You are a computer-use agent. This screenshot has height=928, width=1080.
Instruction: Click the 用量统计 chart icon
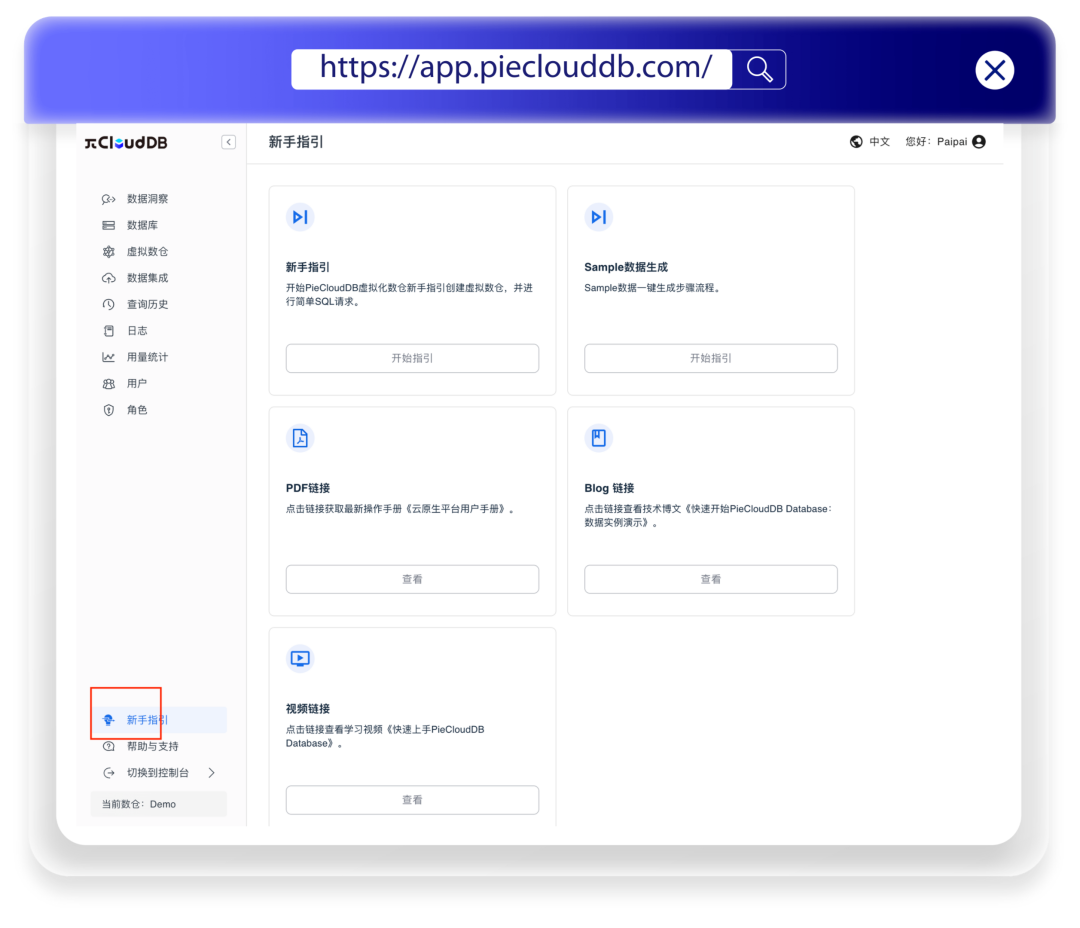[x=108, y=357]
